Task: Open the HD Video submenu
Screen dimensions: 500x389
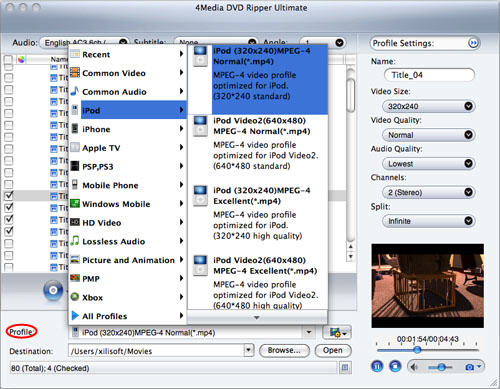Action: tap(128, 222)
